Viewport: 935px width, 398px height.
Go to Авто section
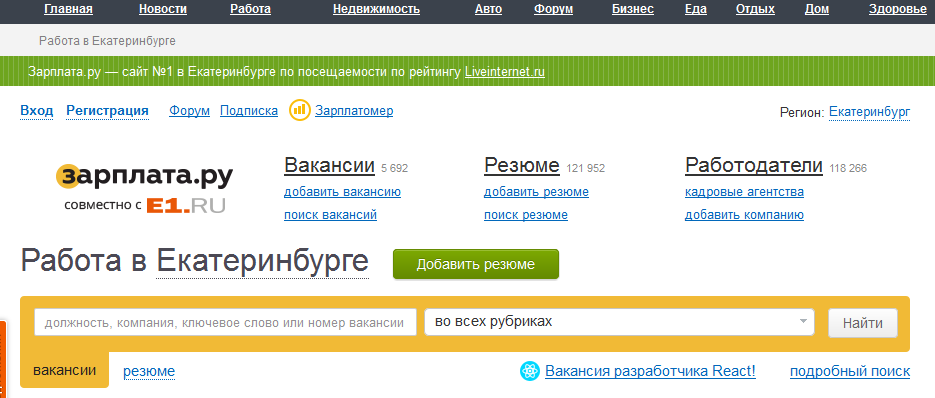coord(488,9)
